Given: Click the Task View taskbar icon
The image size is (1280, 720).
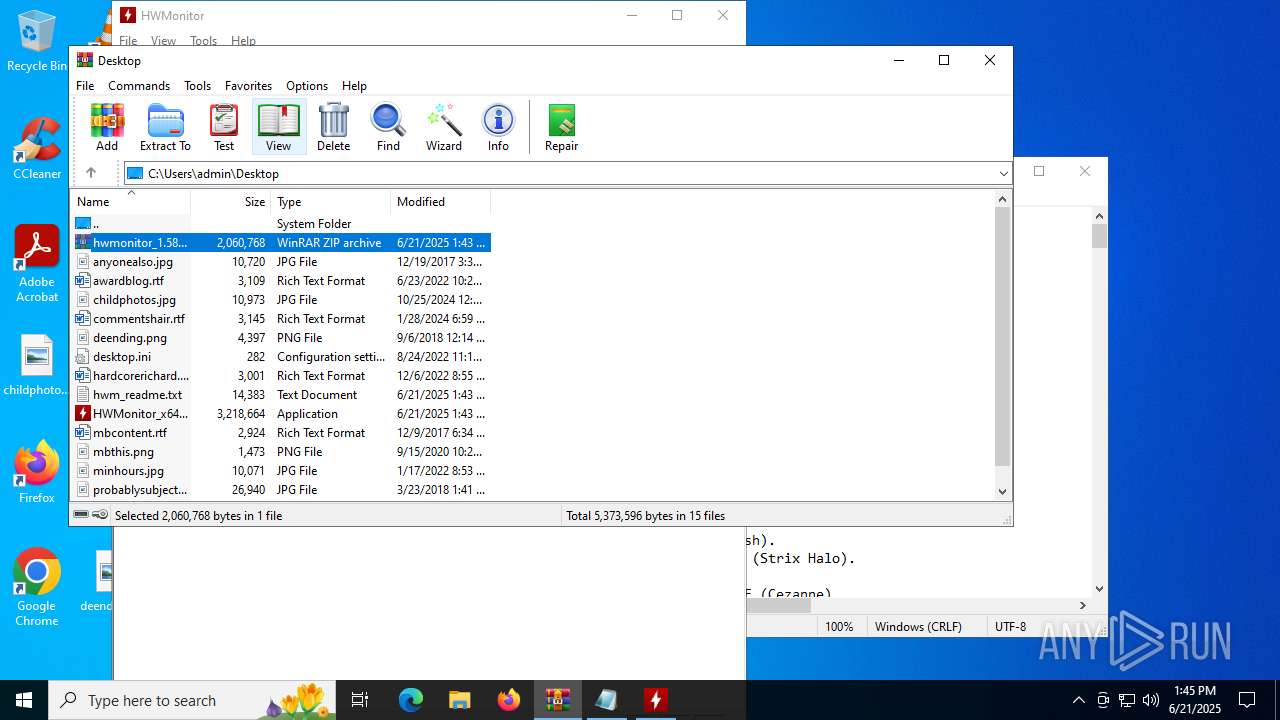Looking at the screenshot, I should (360, 700).
